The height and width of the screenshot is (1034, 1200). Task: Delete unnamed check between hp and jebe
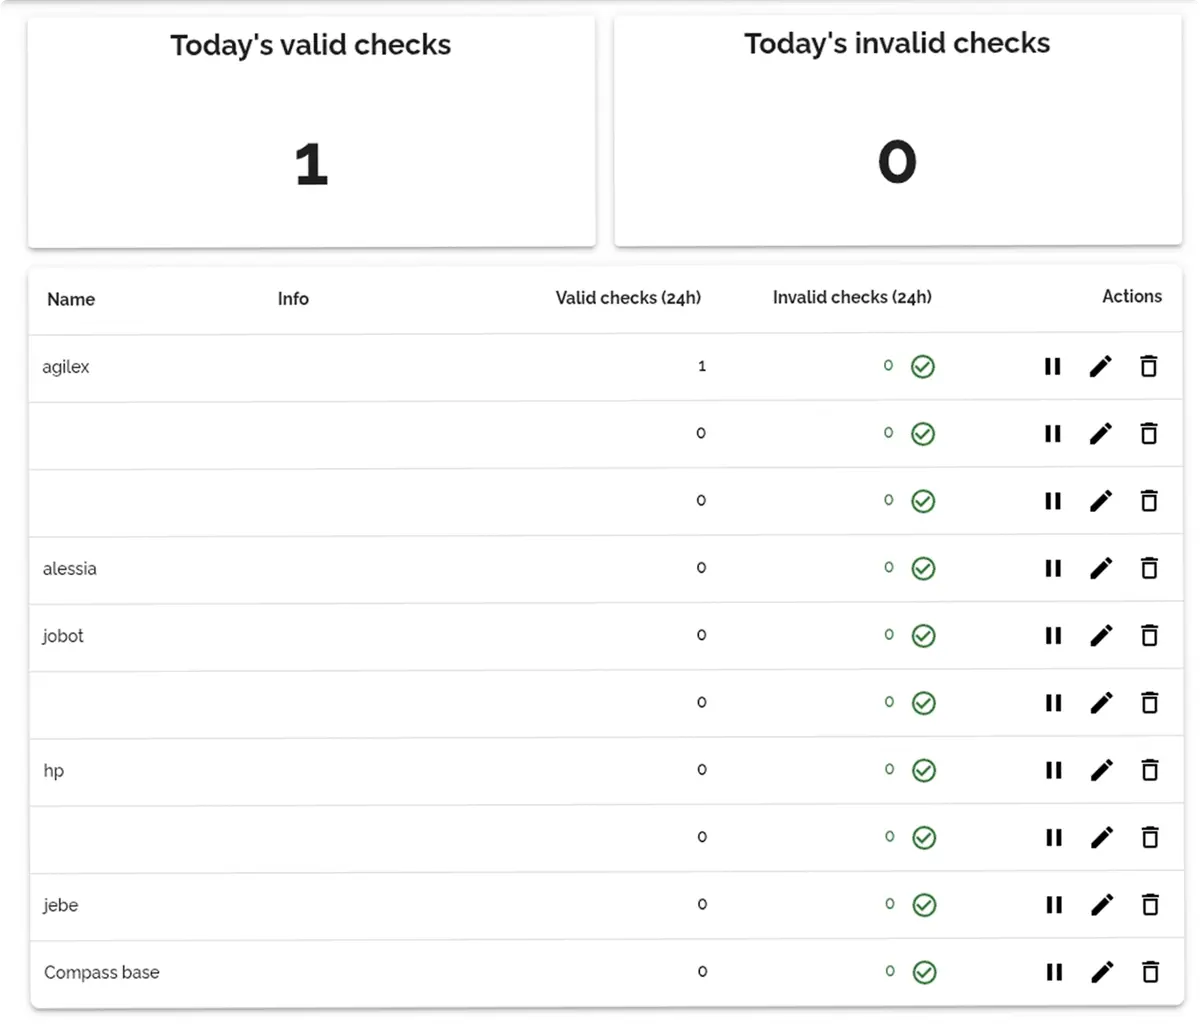(x=1151, y=838)
